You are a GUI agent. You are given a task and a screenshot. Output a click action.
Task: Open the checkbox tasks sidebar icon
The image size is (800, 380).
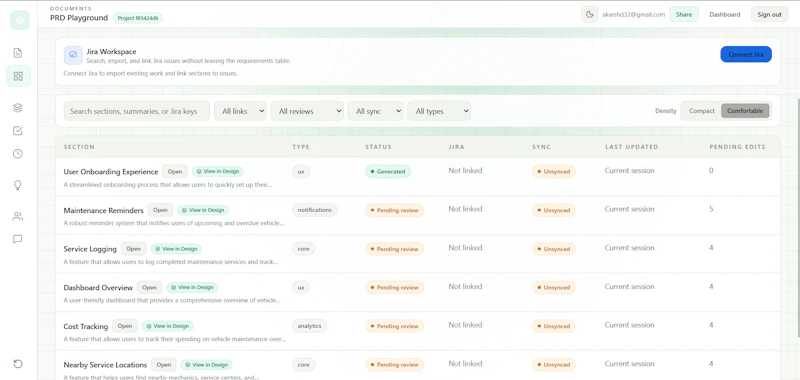click(x=18, y=131)
